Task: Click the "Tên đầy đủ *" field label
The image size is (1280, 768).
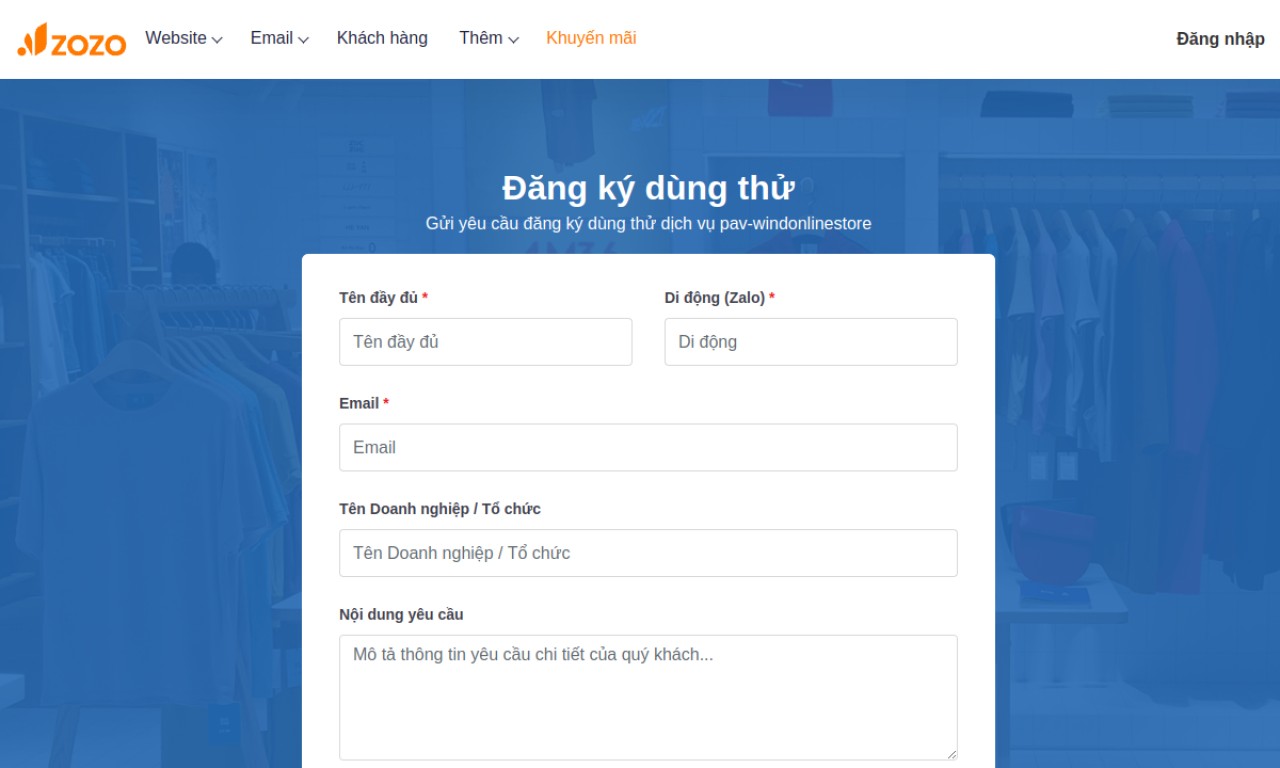Action: [383, 298]
